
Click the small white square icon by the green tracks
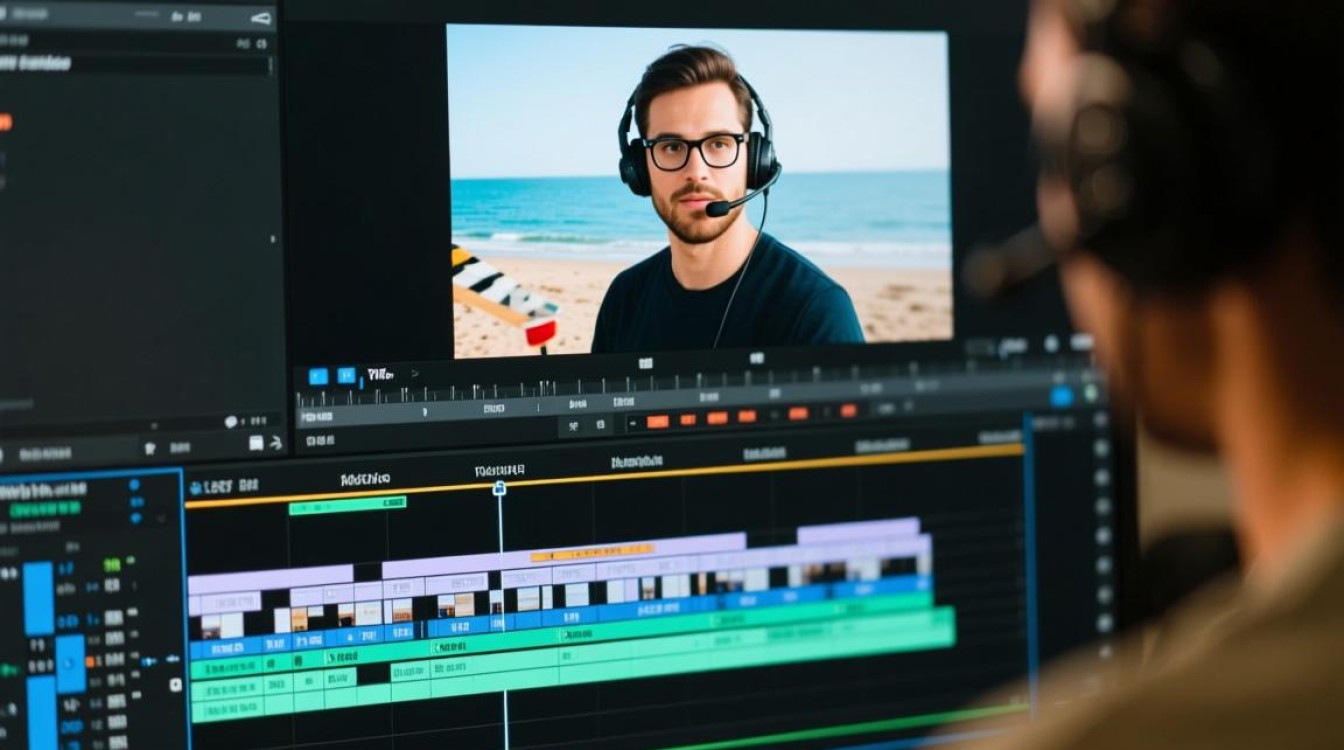176,685
